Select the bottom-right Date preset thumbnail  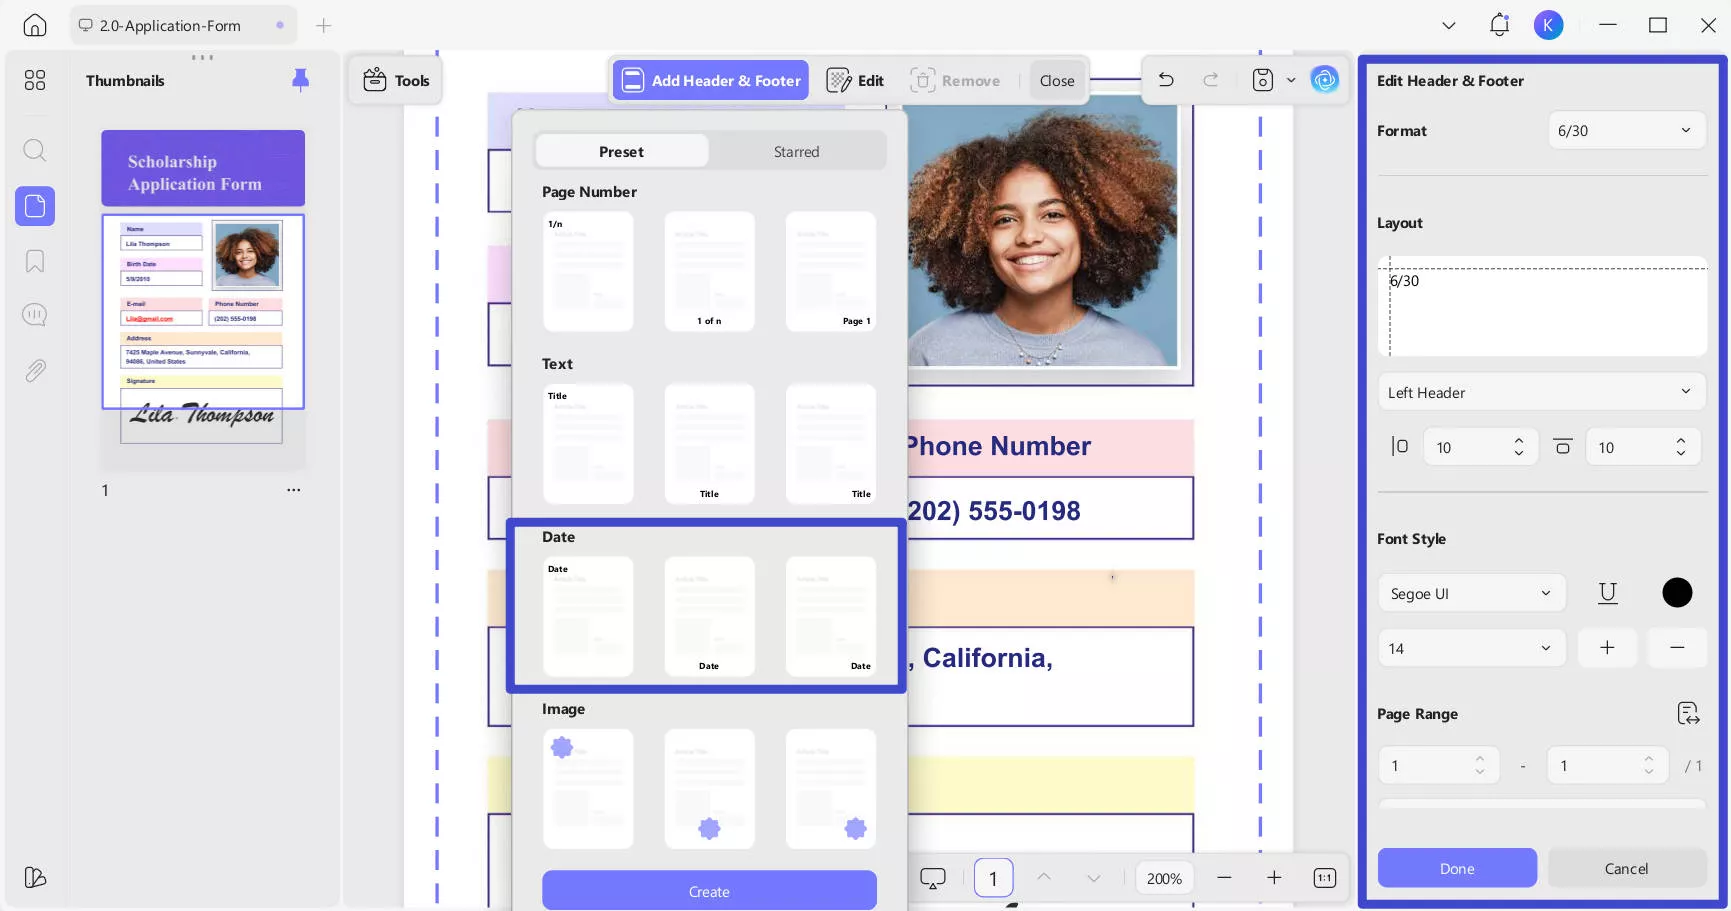(x=830, y=616)
